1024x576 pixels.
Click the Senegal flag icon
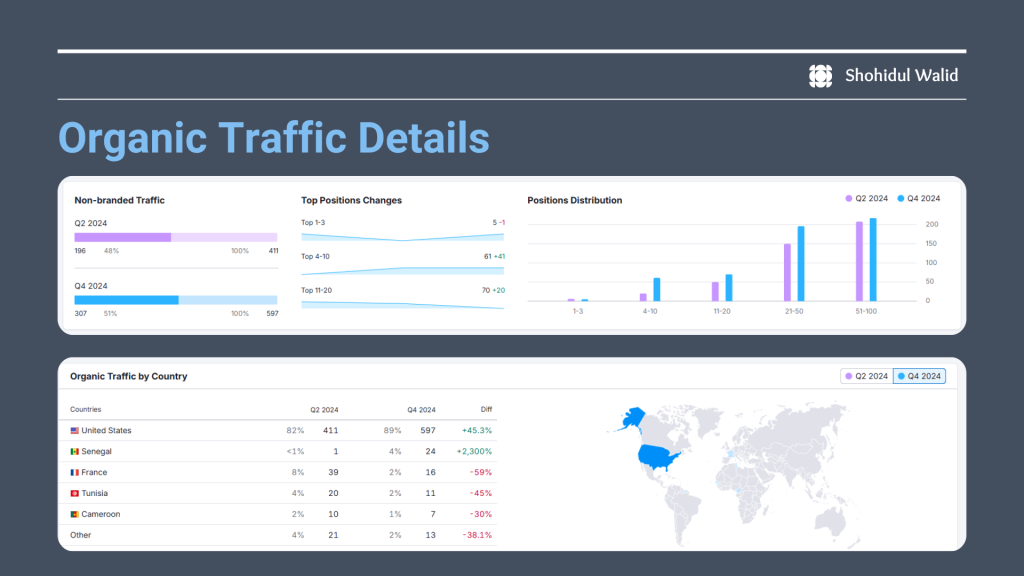pos(74,451)
